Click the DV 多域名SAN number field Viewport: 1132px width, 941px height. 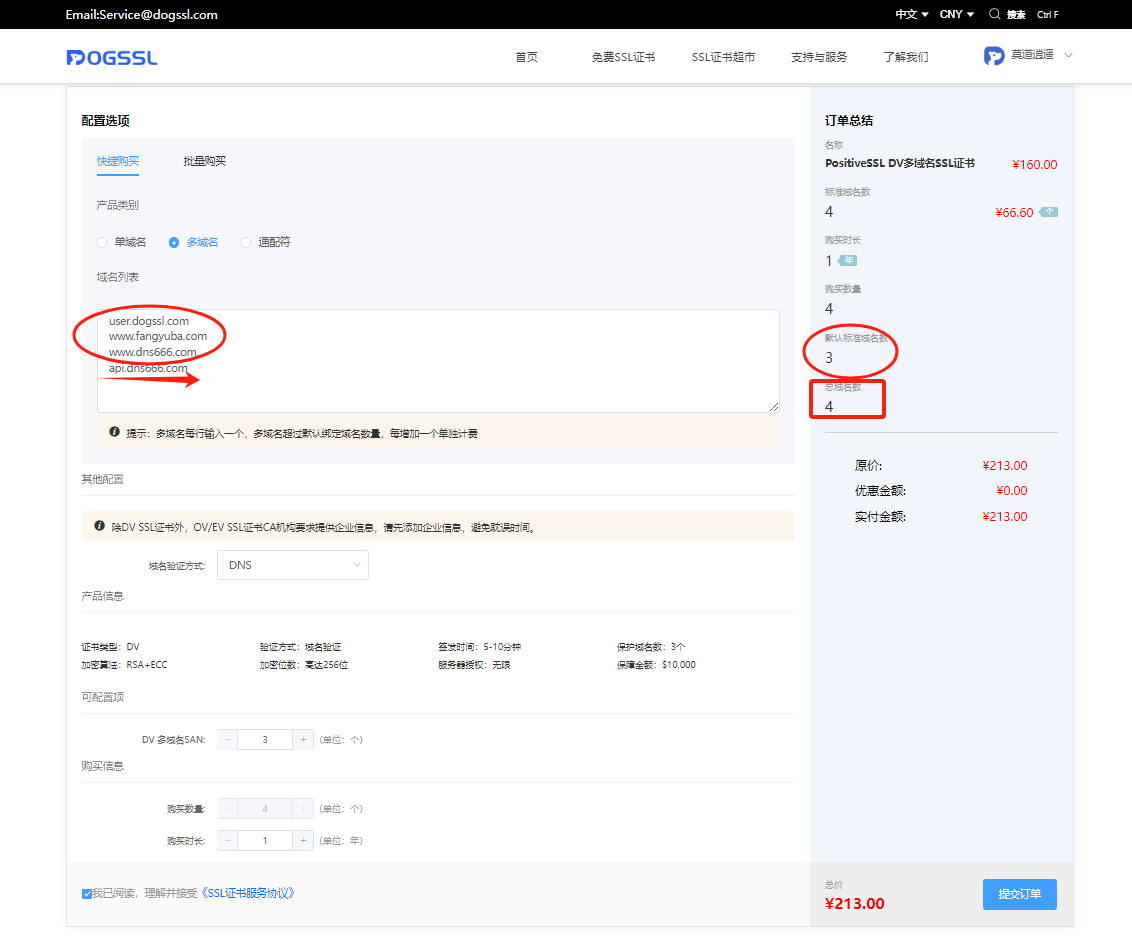coord(265,740)
